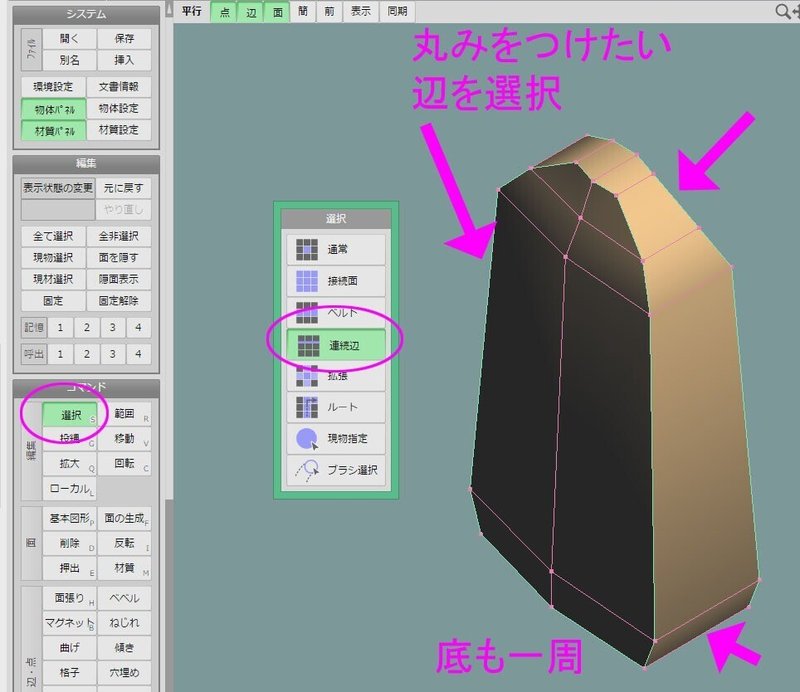Toggle 辺 edge display mode
This screenshot has height=692, width=800.
pyautogui.click(x=251, y=12)
